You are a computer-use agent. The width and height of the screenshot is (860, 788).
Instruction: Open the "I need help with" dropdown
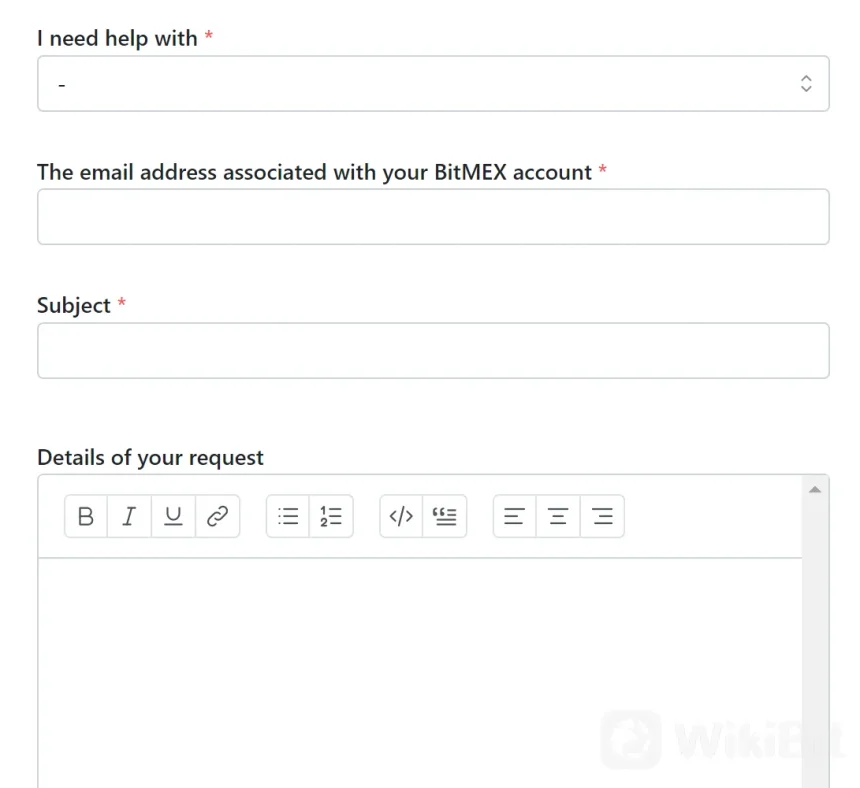pyautogui.click(x=432, y=84)
